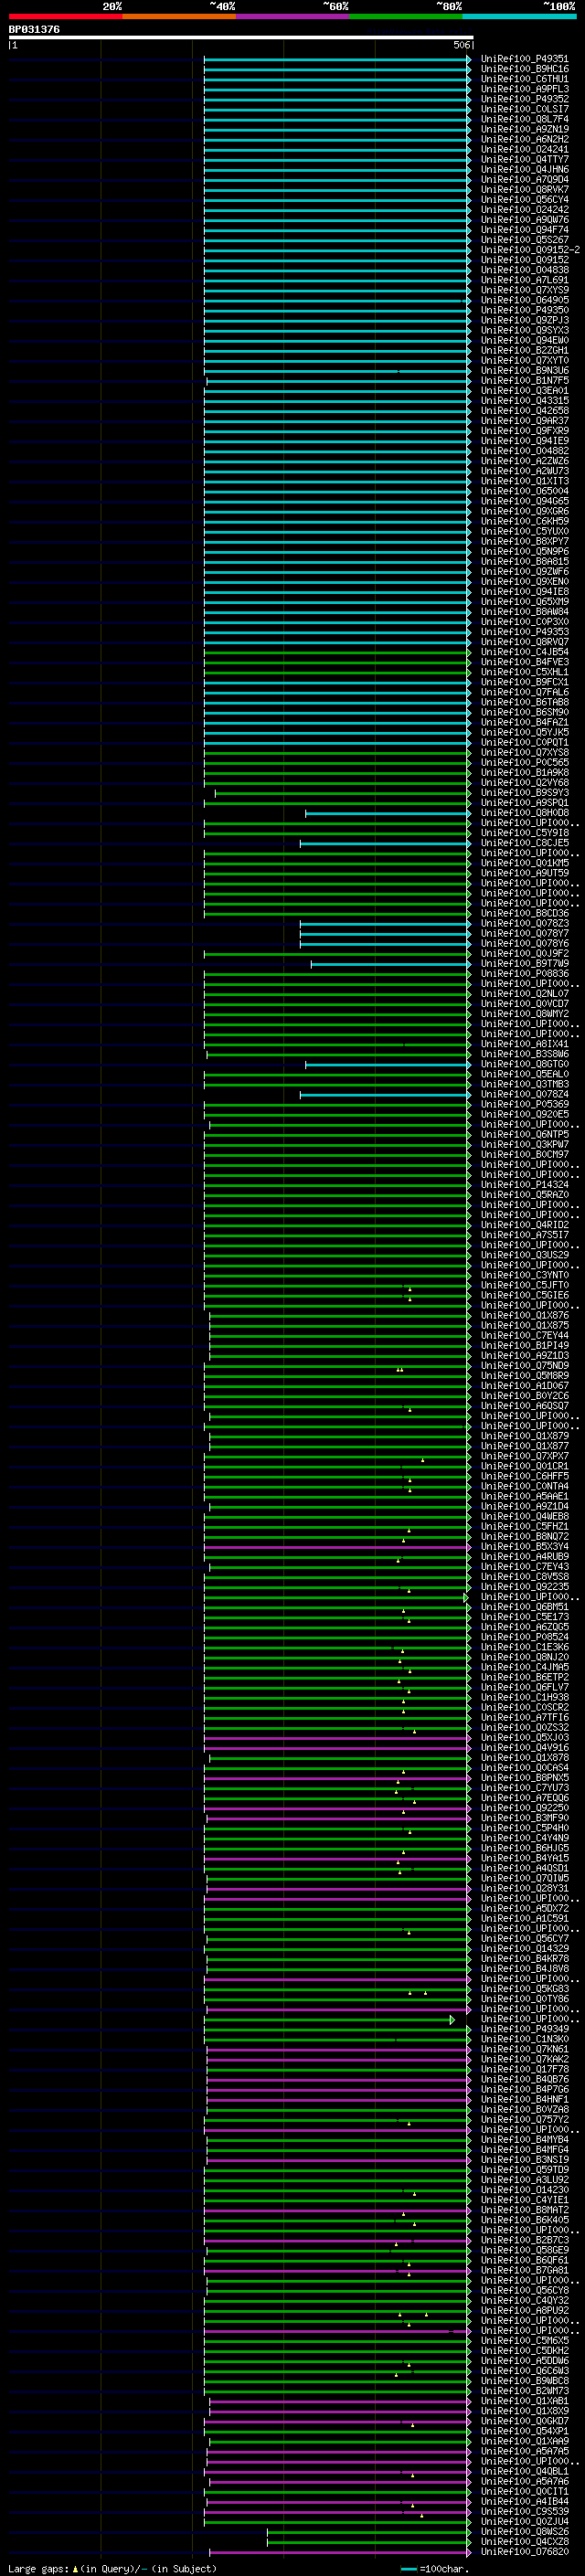Open hit UniRef100_P49351
The height and width of the screenshot is (2576, 585).
[x=524, y=59]
